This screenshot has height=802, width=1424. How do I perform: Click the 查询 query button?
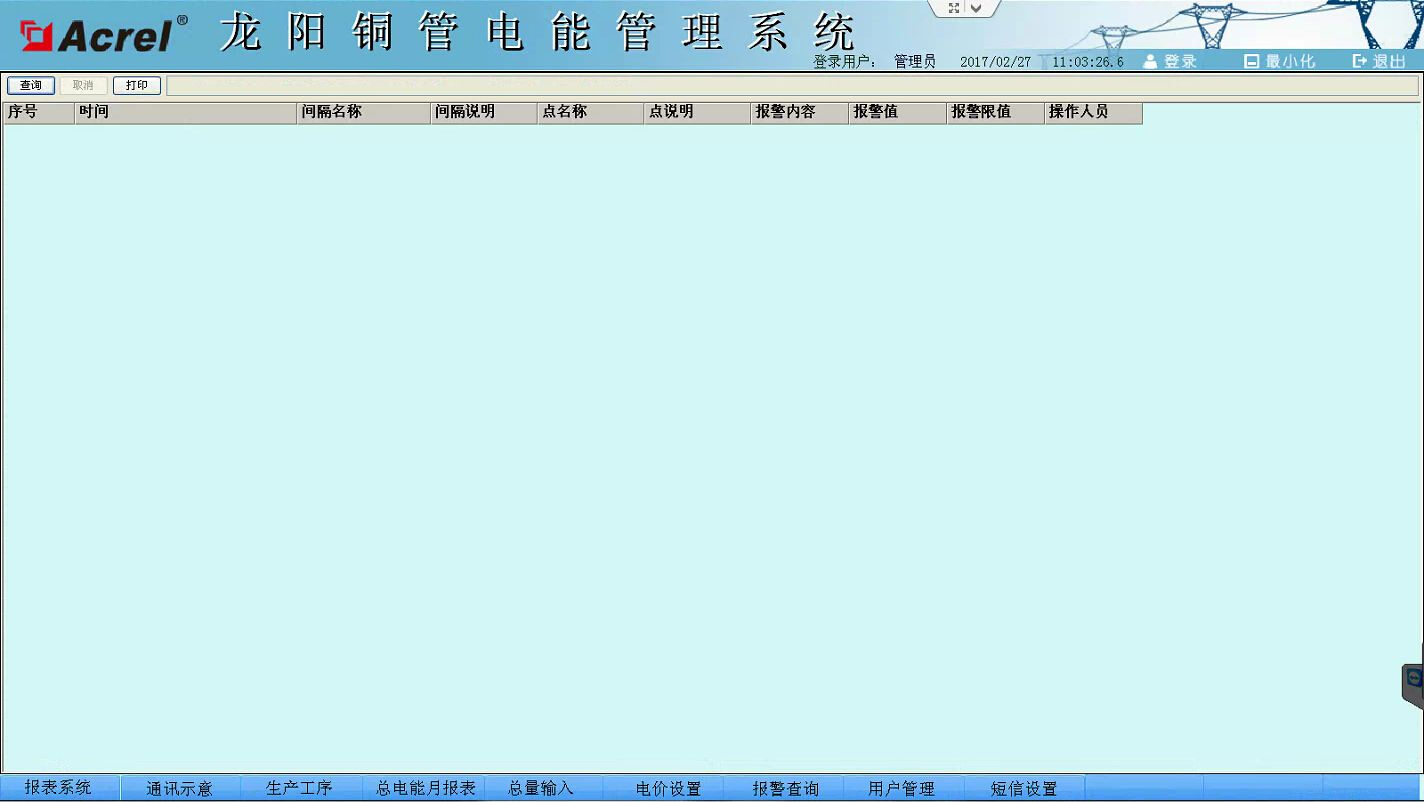pos(31,86)
